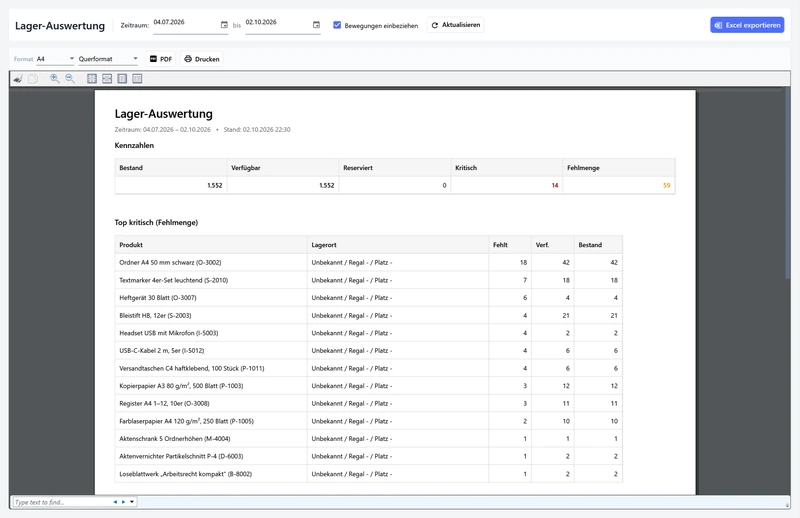Click the Reserviert value 0
Image resolution: width=800 pixels, height=518 pixels.
click(444, 185)
